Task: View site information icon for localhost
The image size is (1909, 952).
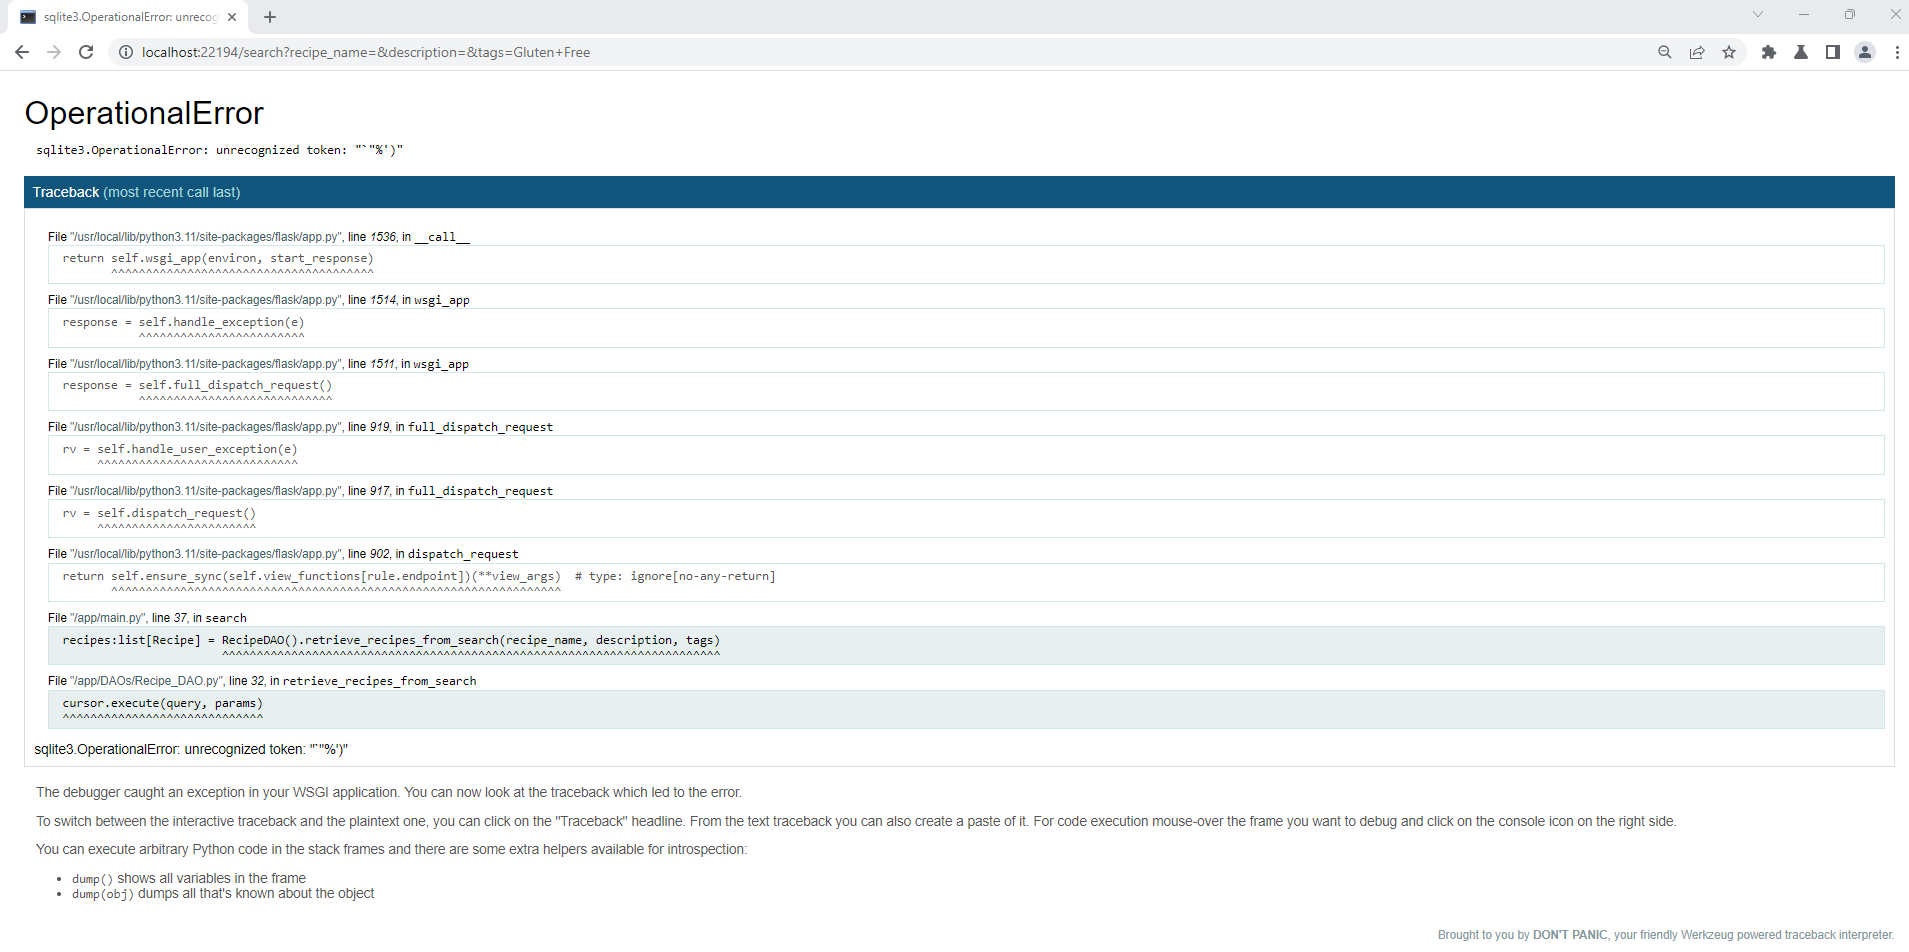Action: click(126, 52)
